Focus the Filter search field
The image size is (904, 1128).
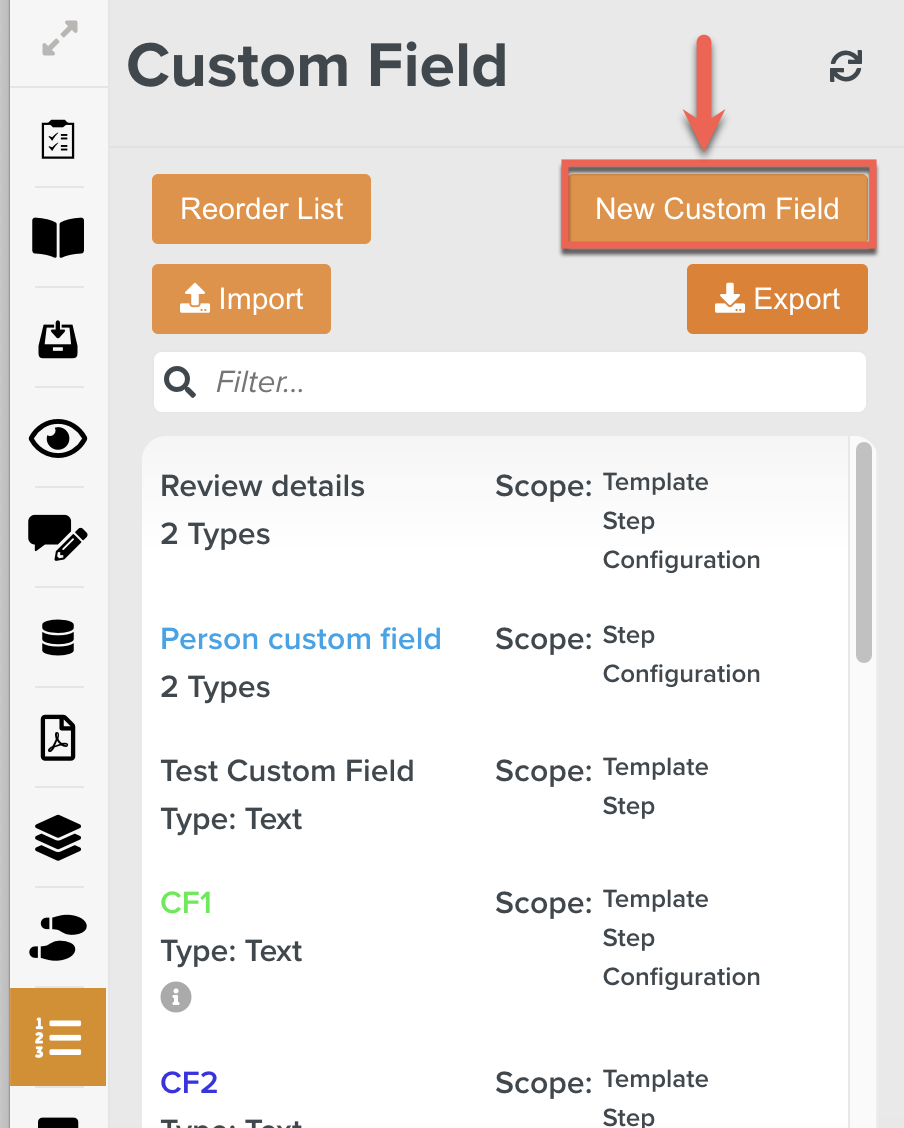[530, 382]
